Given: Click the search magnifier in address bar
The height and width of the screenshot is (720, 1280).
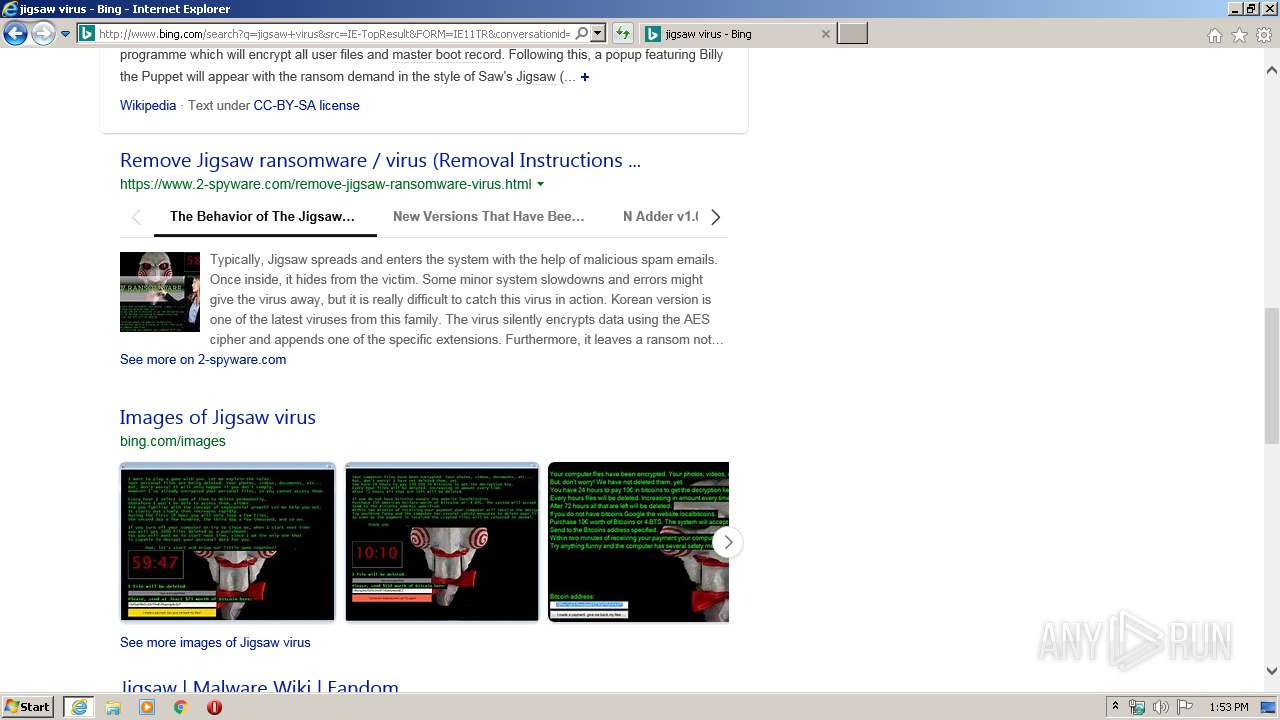Looking at the screenshot, I should click(582, 34).
